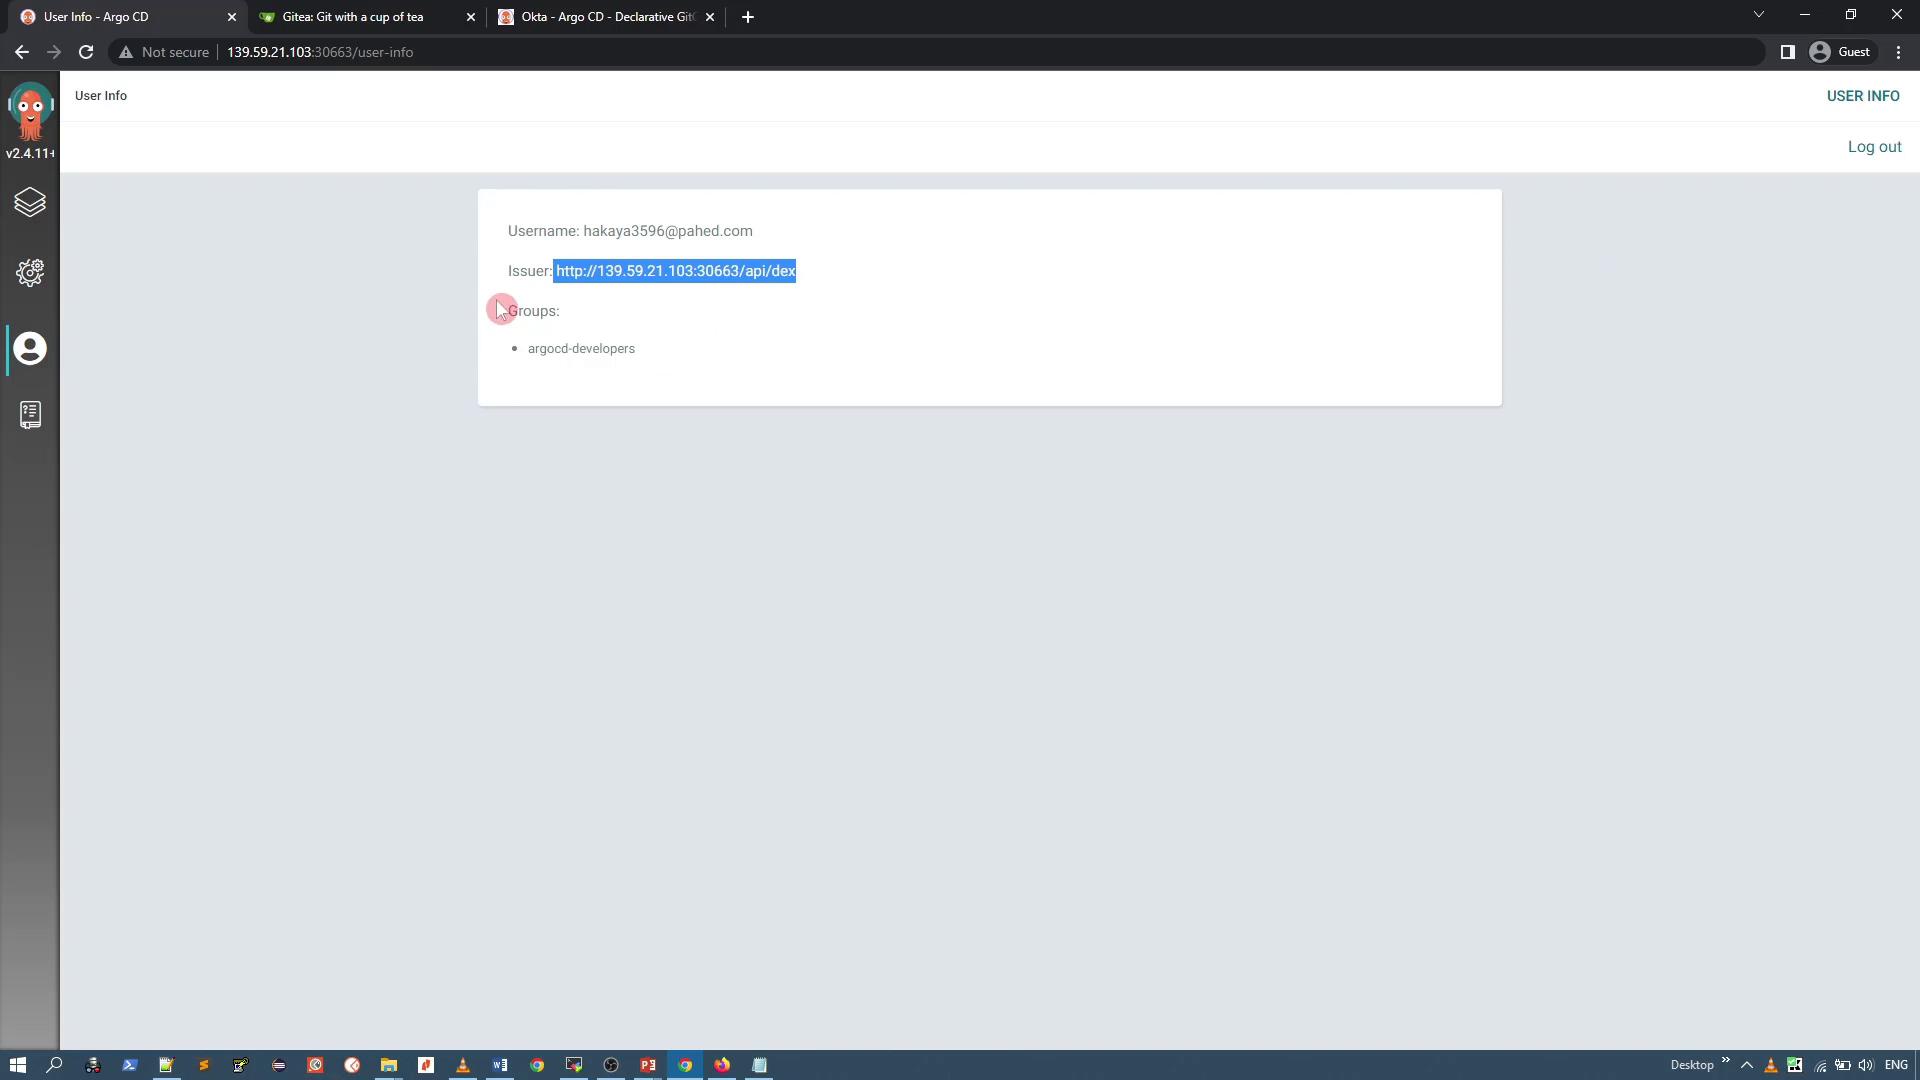The width and height of the screenshot is (1920, 1080).
Task: Open the Guest profile menu
Action: point(1841,52)
